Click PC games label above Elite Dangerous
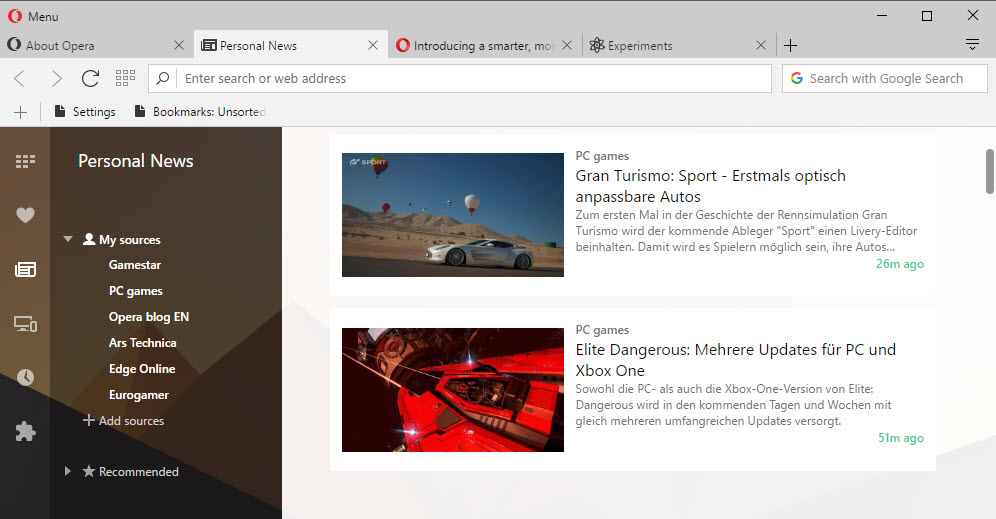996x519 pixels. click(602, 330)
